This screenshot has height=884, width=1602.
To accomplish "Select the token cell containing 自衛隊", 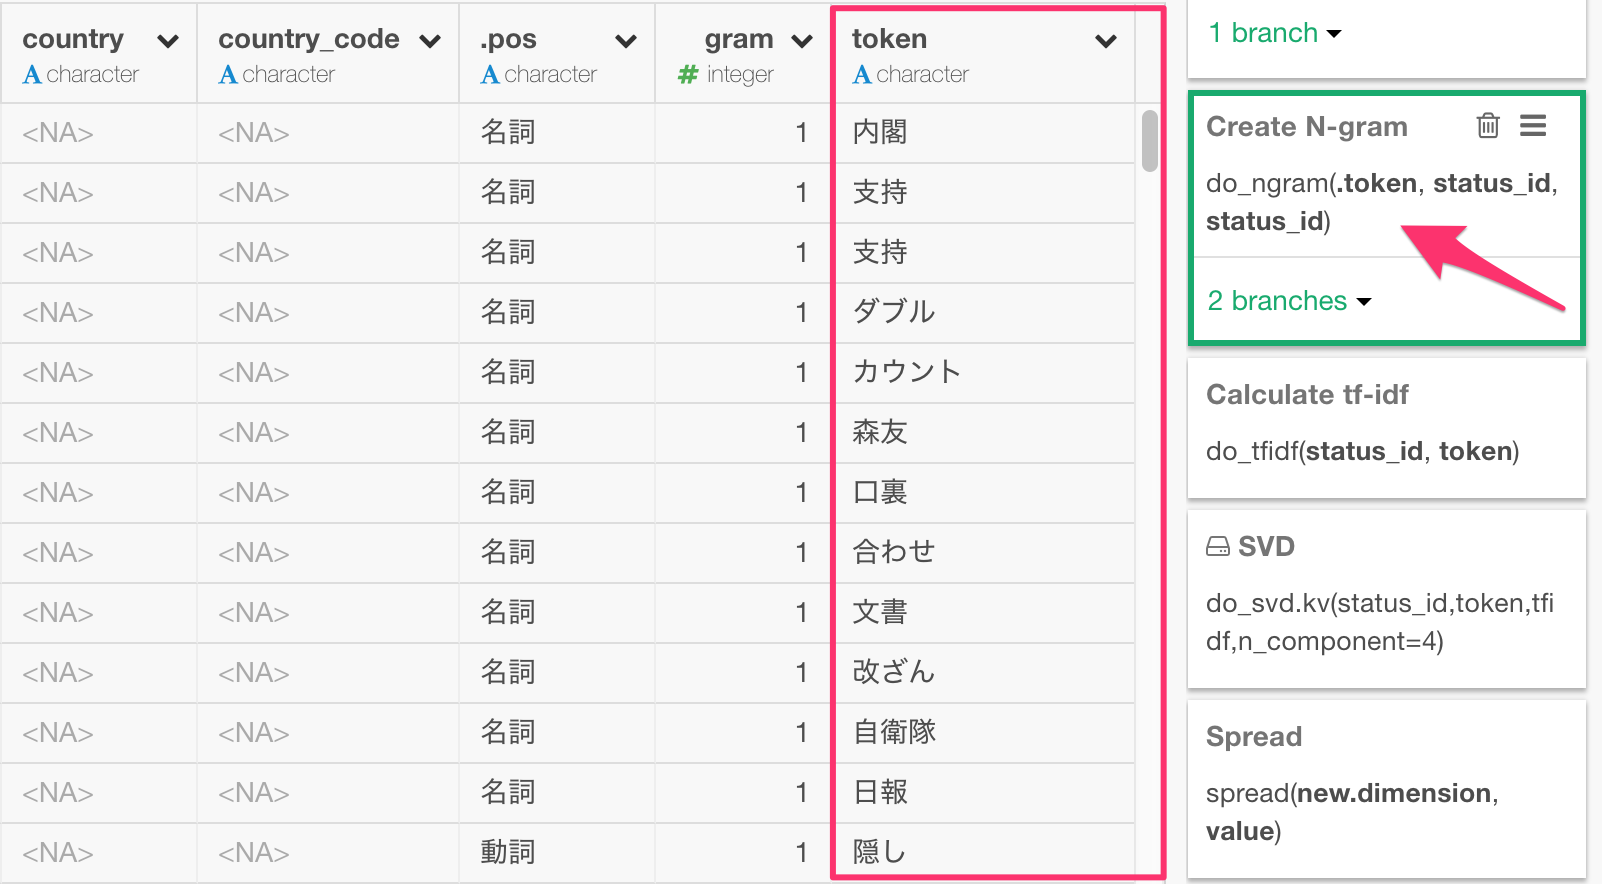I will click(983, 732).
